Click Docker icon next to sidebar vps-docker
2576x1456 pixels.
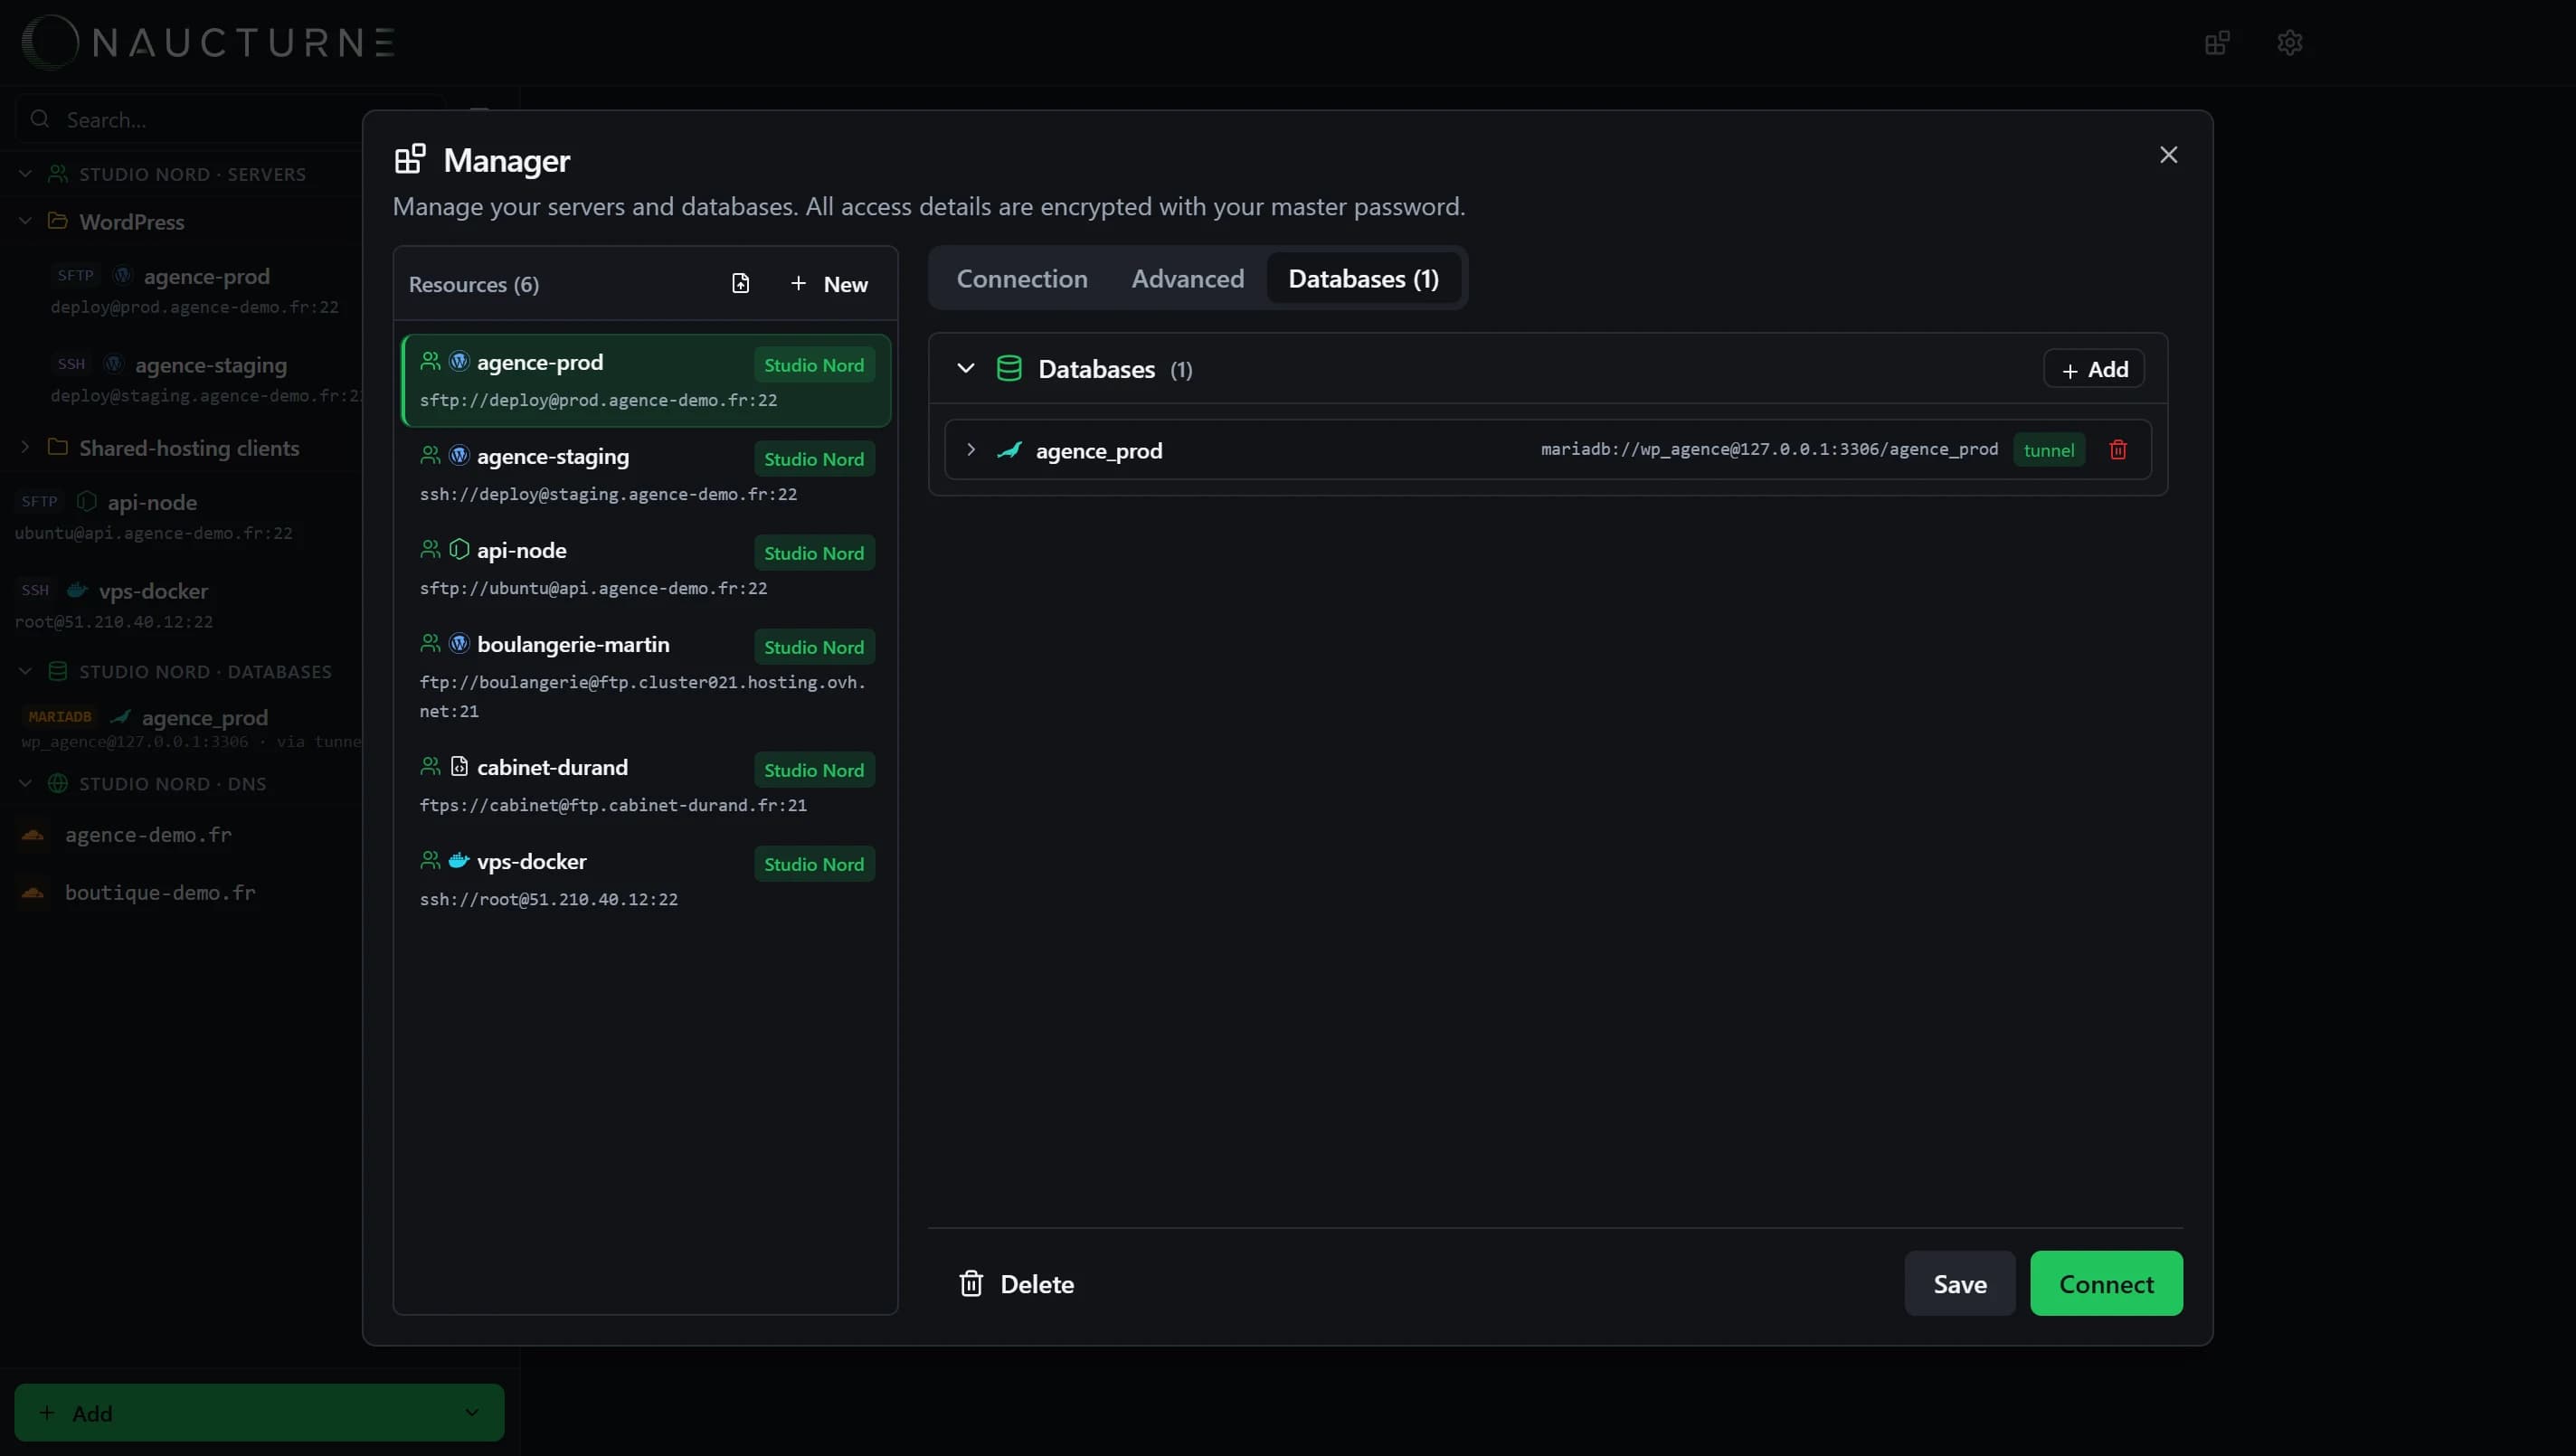click(77, 590)
